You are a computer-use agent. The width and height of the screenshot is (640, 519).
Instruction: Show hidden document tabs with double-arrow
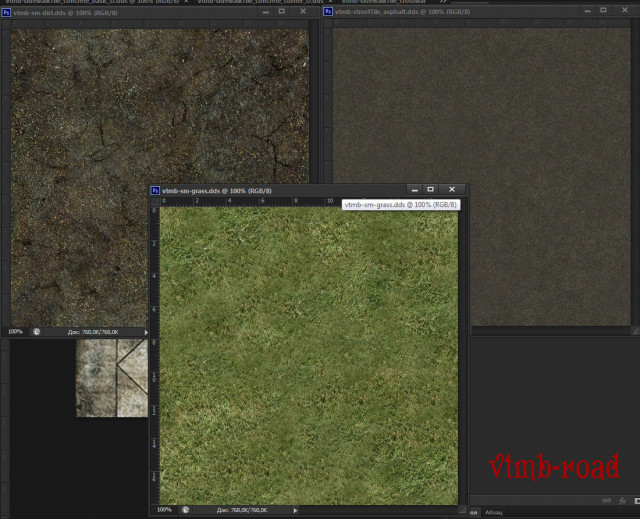443,2
